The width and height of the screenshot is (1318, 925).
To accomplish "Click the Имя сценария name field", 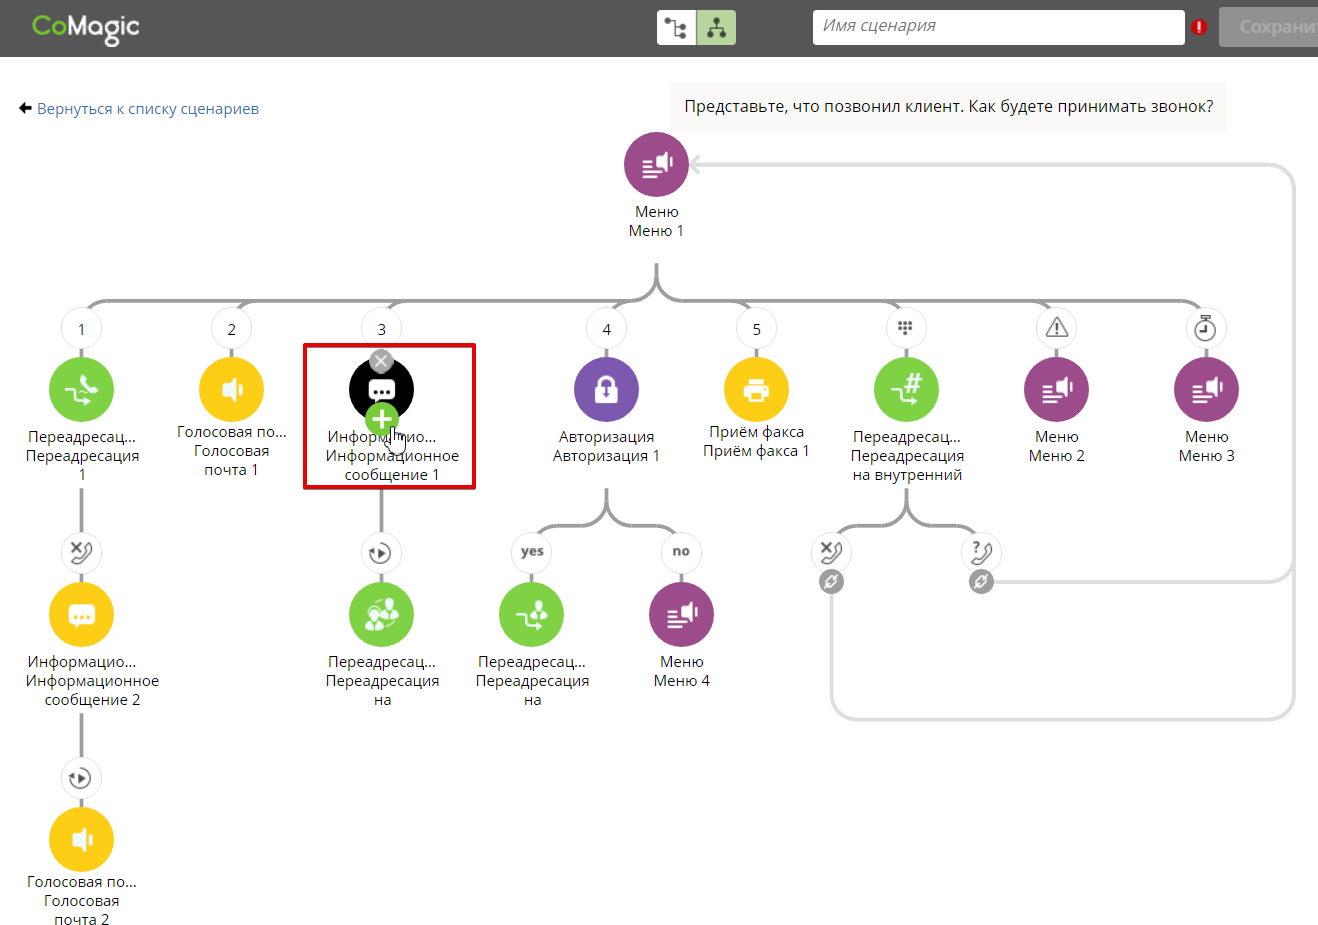I will click(997, 27).
